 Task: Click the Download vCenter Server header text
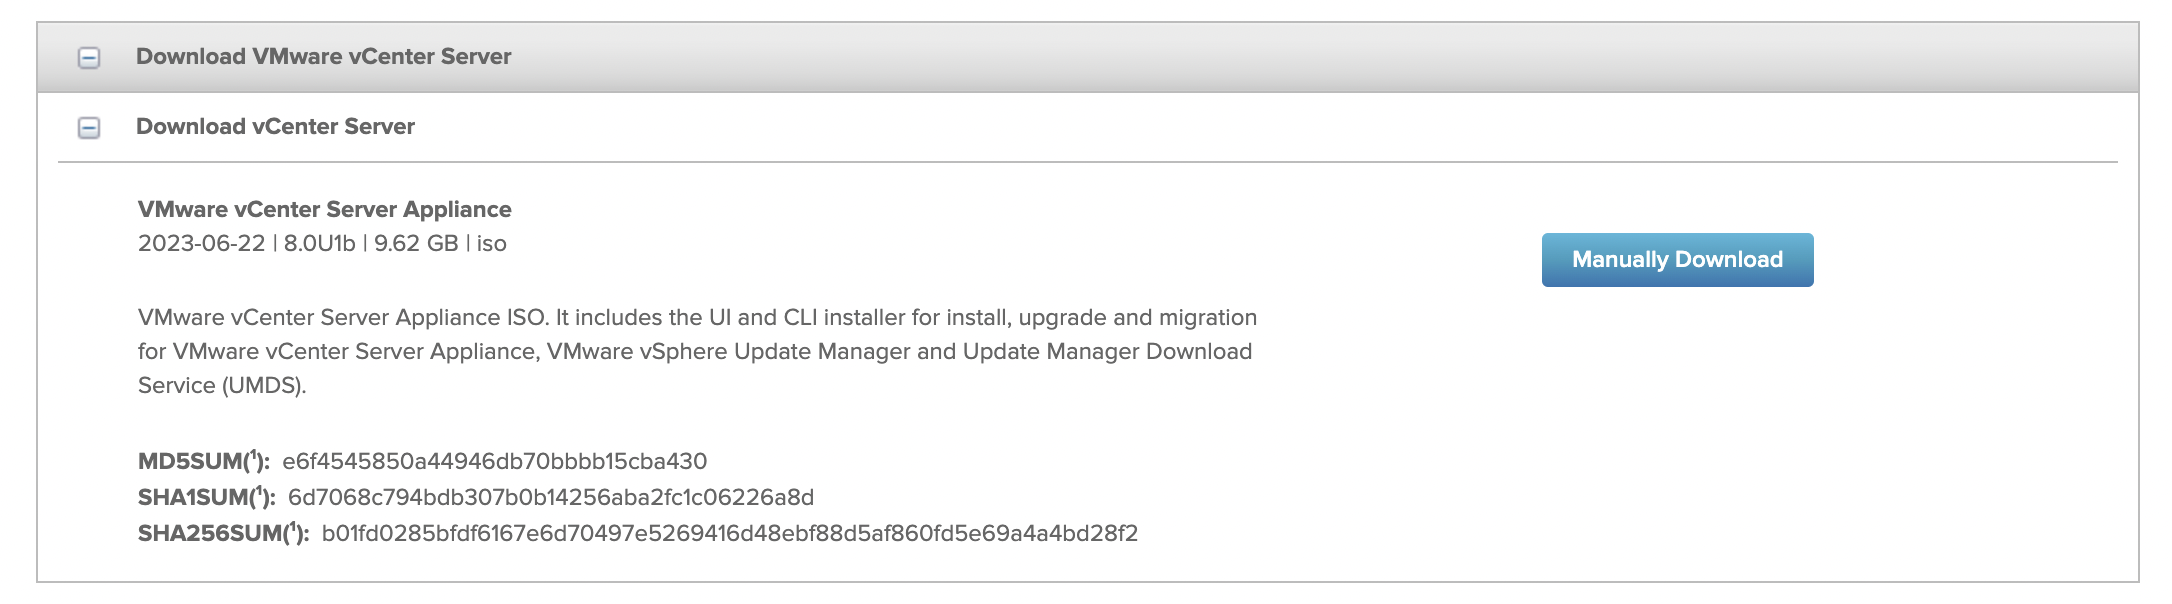(x=275, y=127)
